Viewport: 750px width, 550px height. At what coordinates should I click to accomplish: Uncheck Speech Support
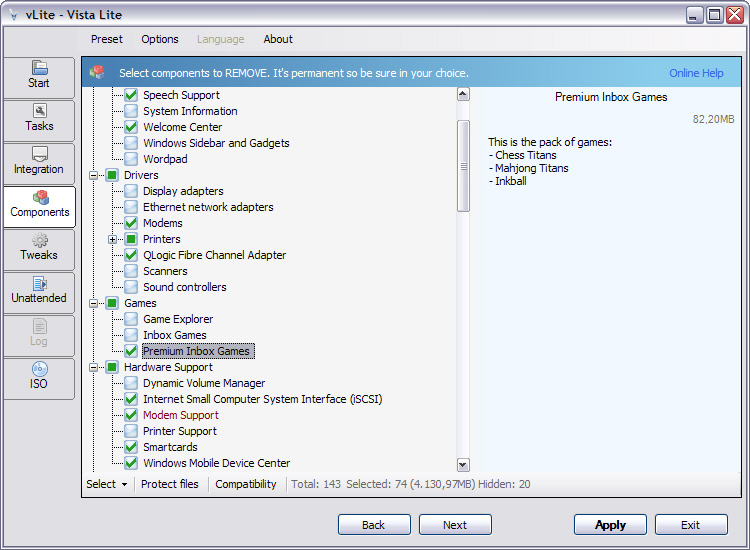click(131, 95)
